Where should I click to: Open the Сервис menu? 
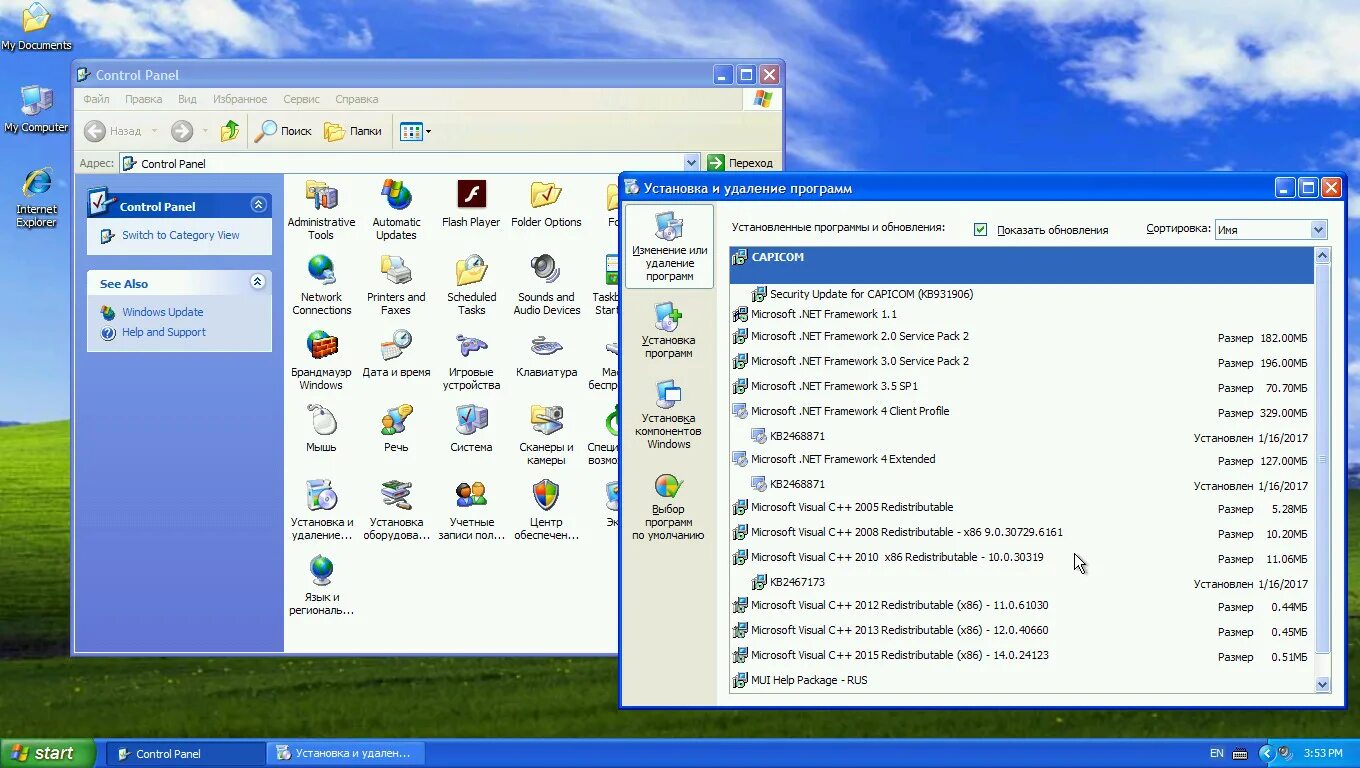tap(301, 99)
